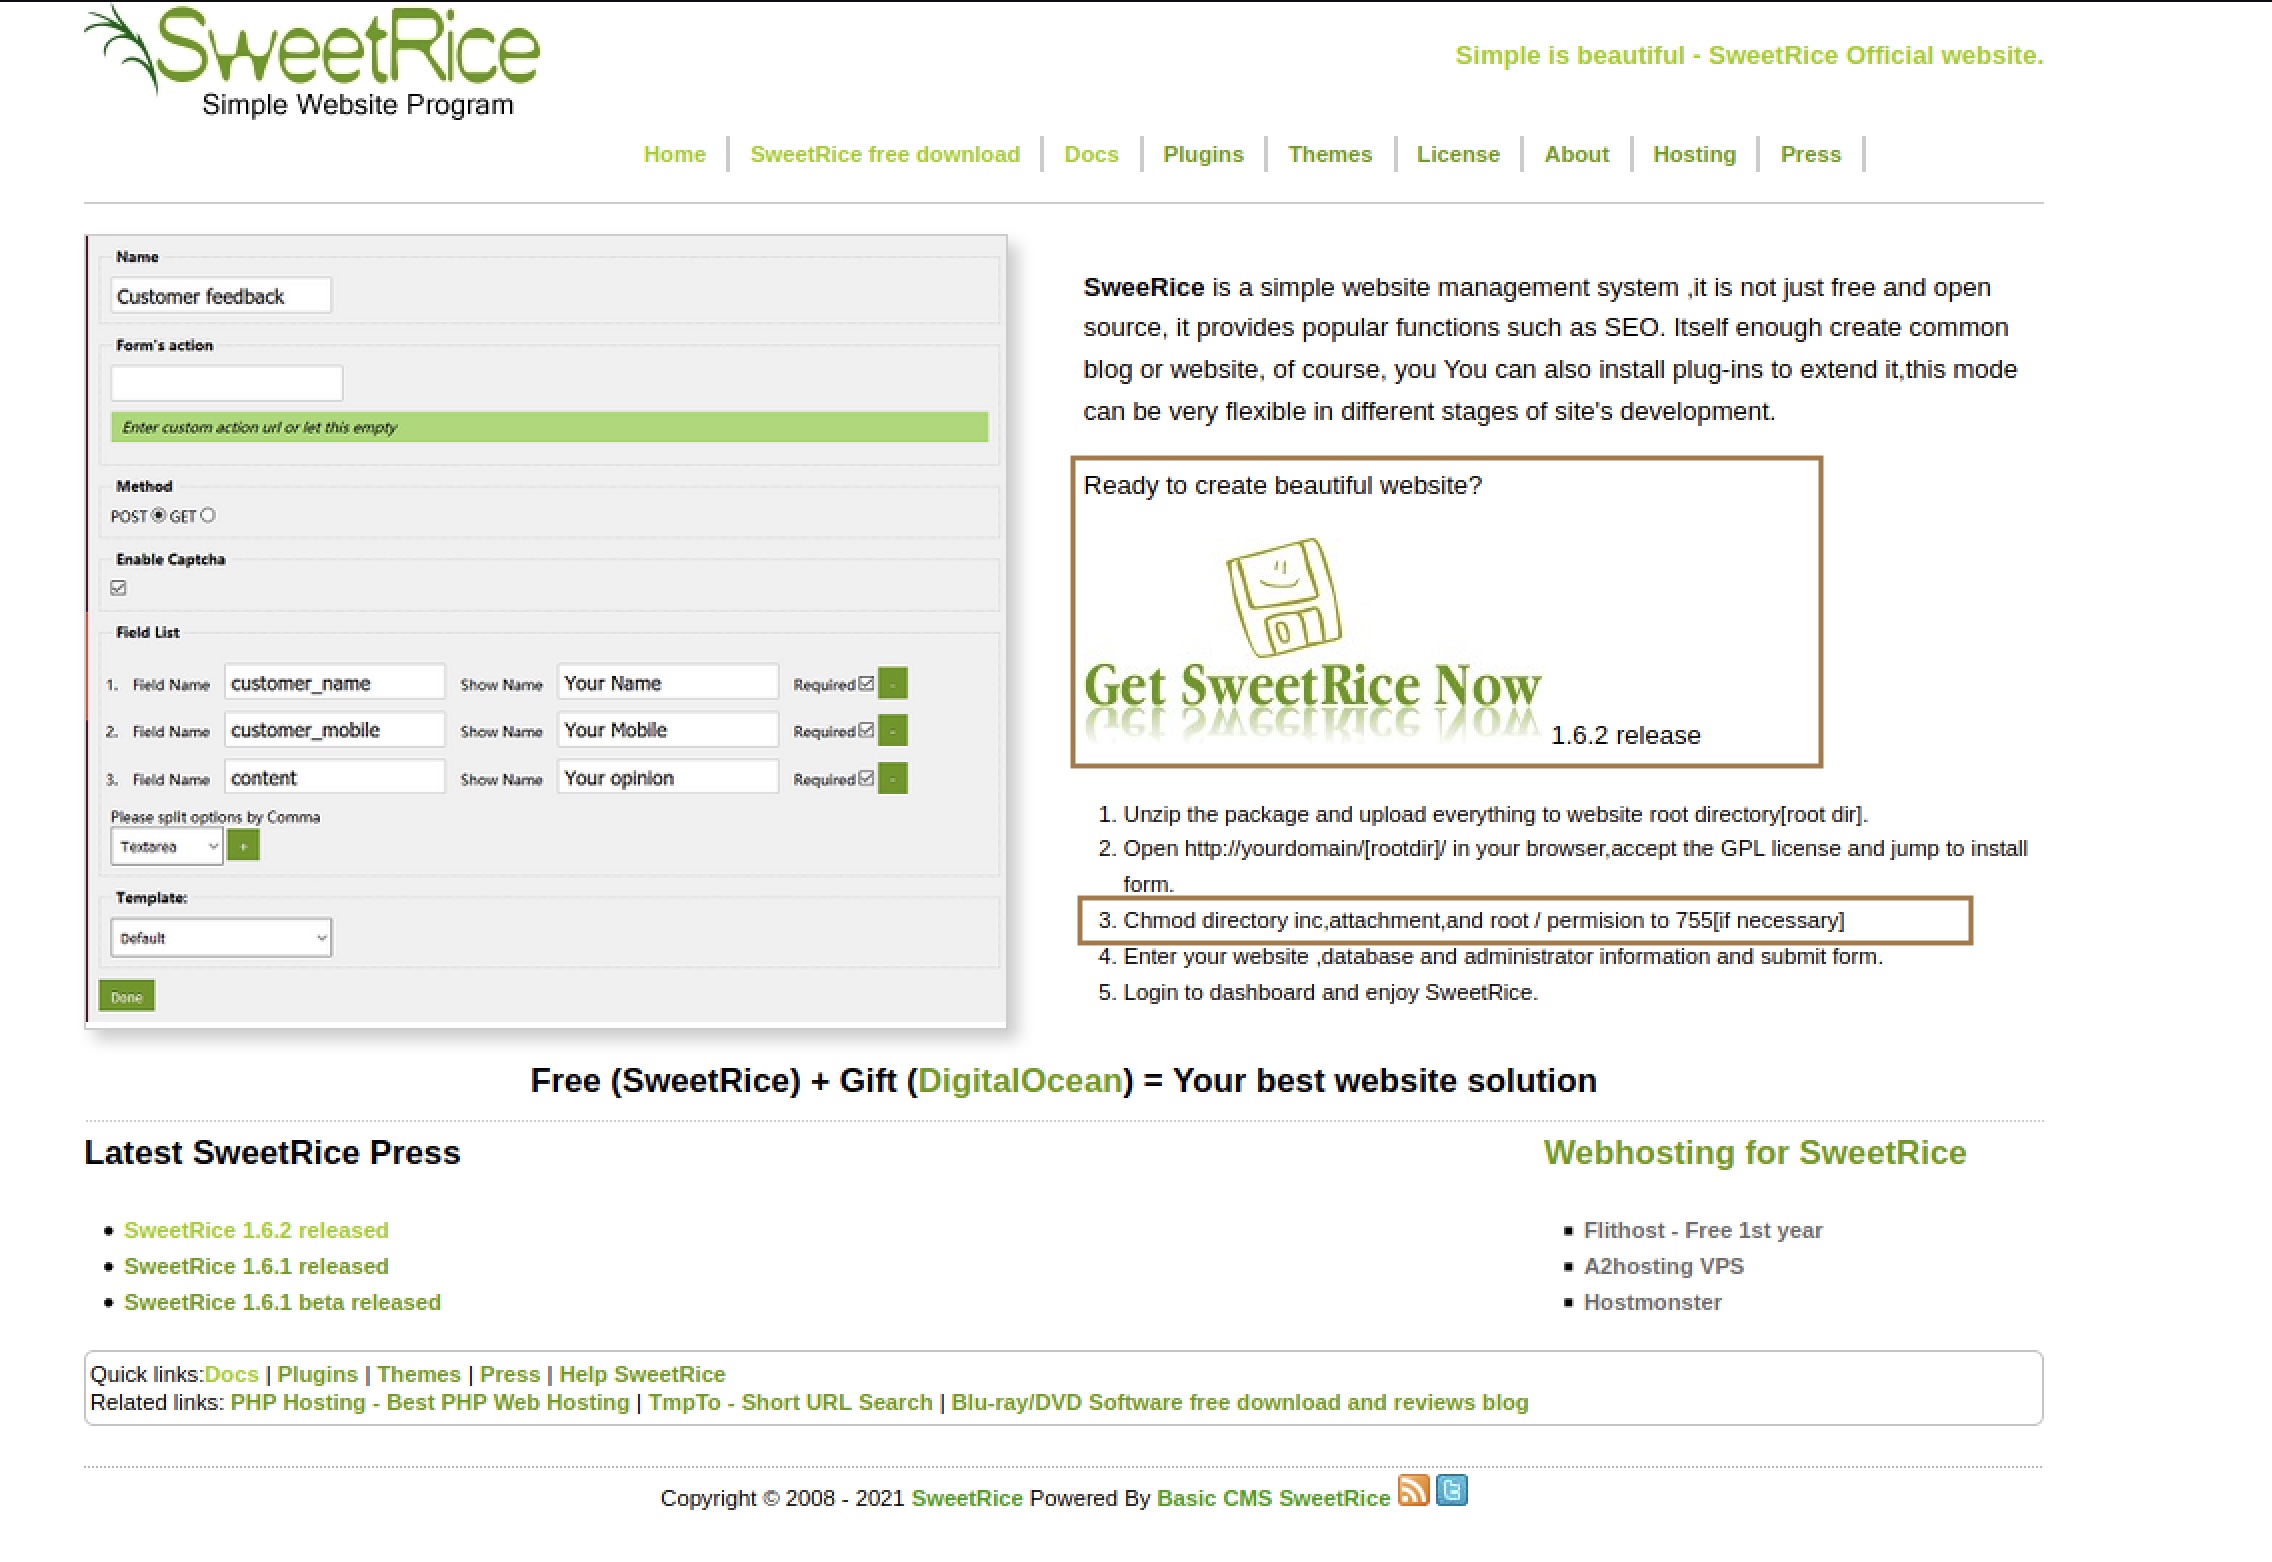Open the Twitter icon in footer
Viewport: 2272px width, 1562px height.
click(1452, 1490)
